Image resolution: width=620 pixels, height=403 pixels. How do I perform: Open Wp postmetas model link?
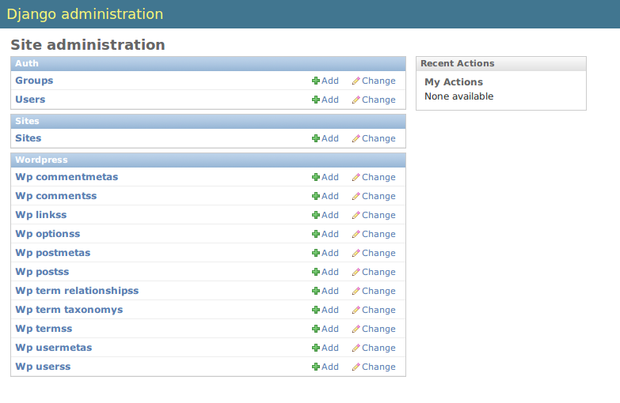click(x=52, y=253)
